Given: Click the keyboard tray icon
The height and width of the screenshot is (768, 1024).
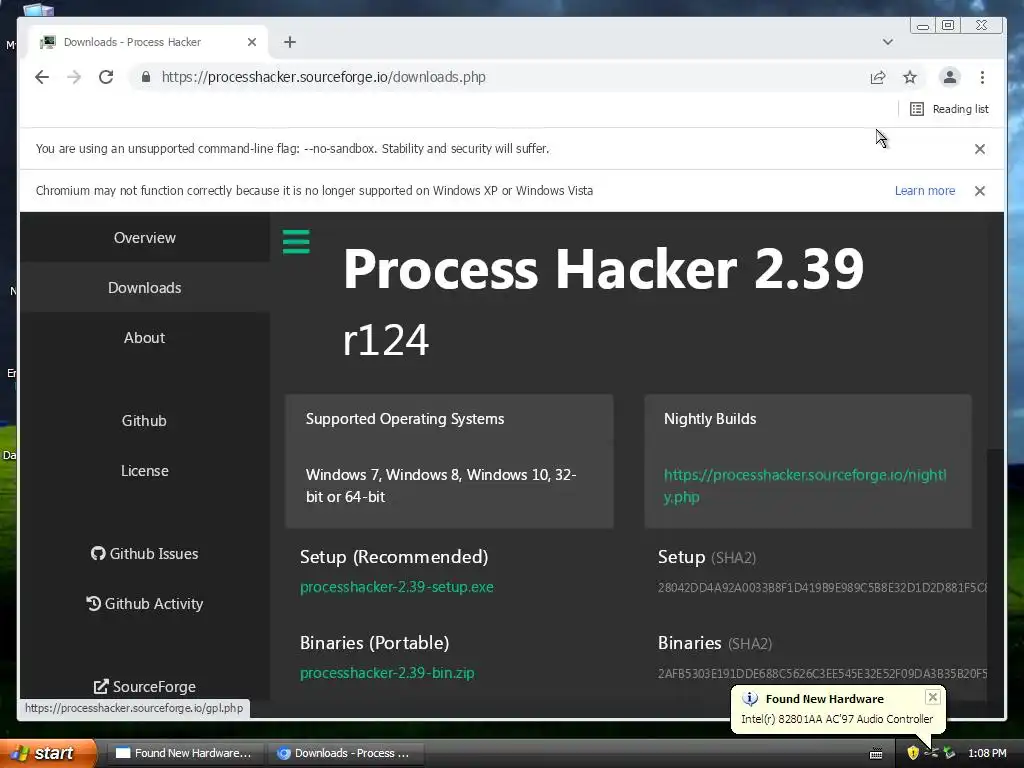Looking at the screenshot, I should 876,754.
